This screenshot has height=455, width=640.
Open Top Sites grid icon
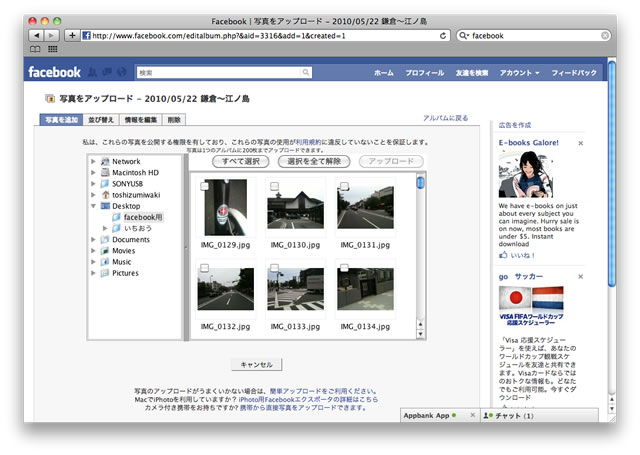tap(53, 49)
